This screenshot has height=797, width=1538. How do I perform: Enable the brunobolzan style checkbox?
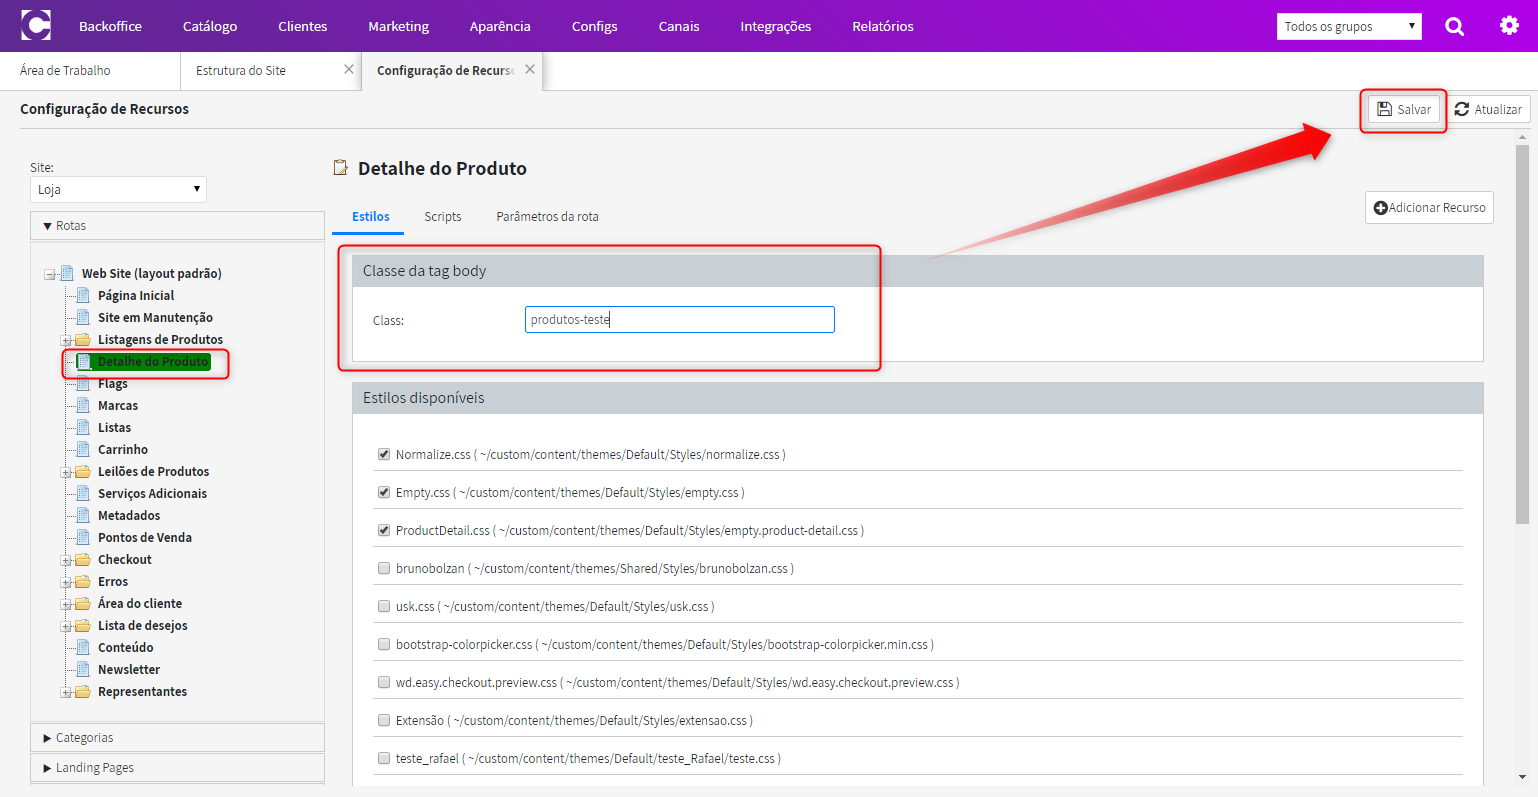(x=384, y=568)
